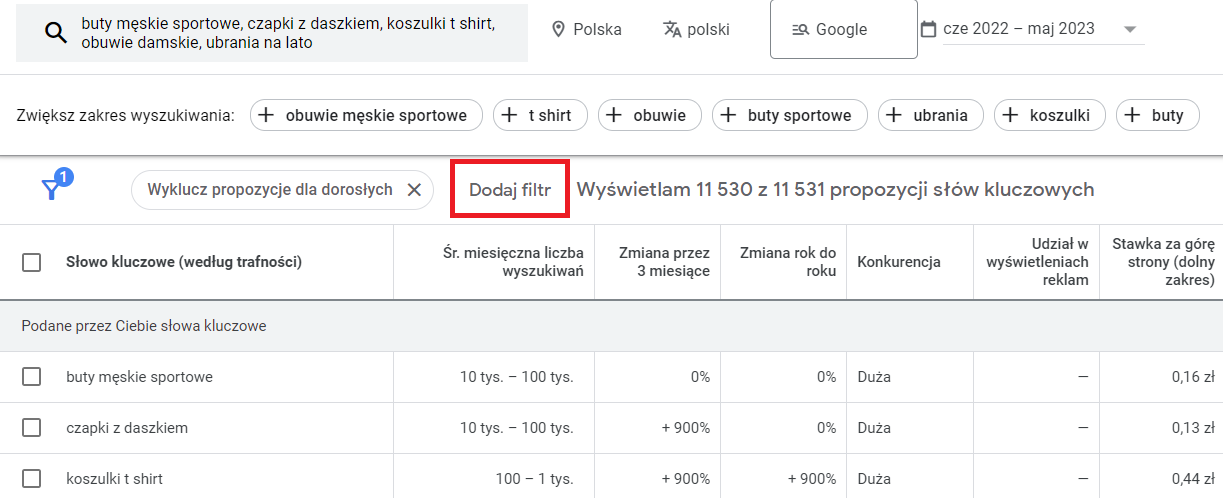Tick the koszulki t shirt checkbox
Screen dimensions: 1223x498
tap(32, 479)
